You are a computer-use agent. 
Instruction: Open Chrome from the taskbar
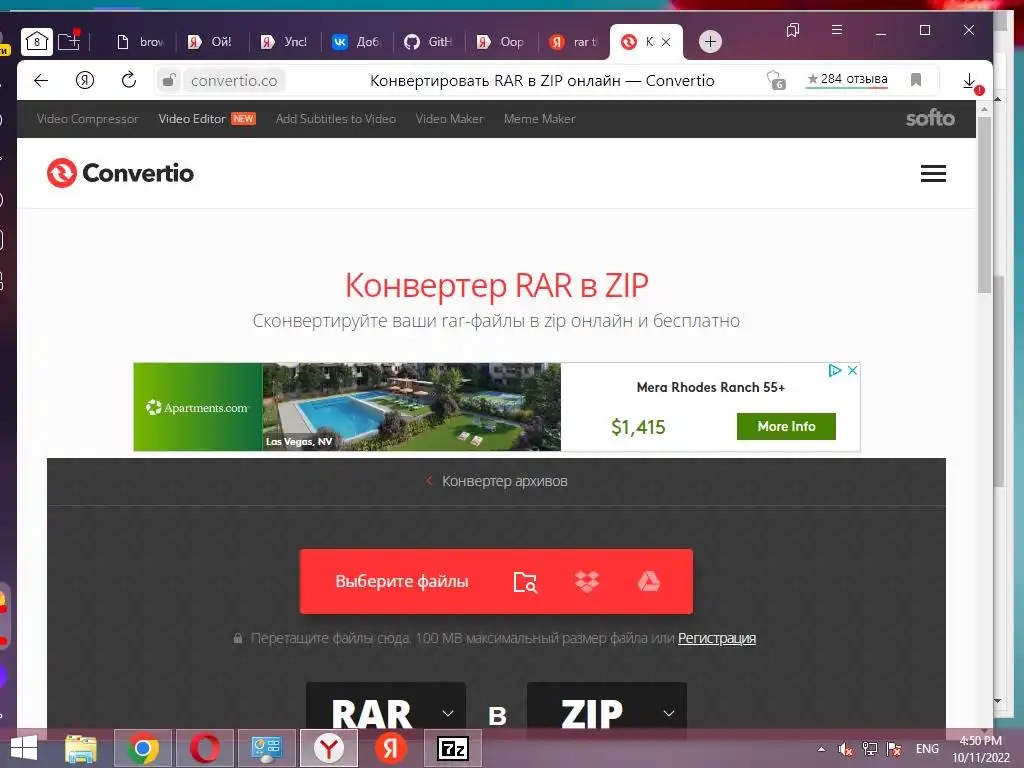coord(143,748)
